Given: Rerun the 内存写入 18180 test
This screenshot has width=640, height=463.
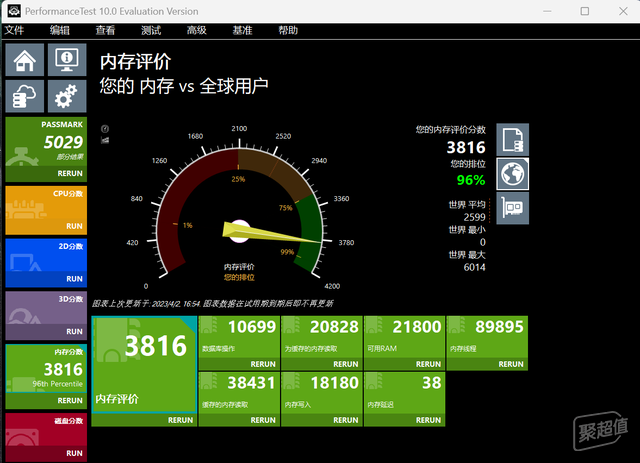Looking at the screenshot, I should (346, 420).
